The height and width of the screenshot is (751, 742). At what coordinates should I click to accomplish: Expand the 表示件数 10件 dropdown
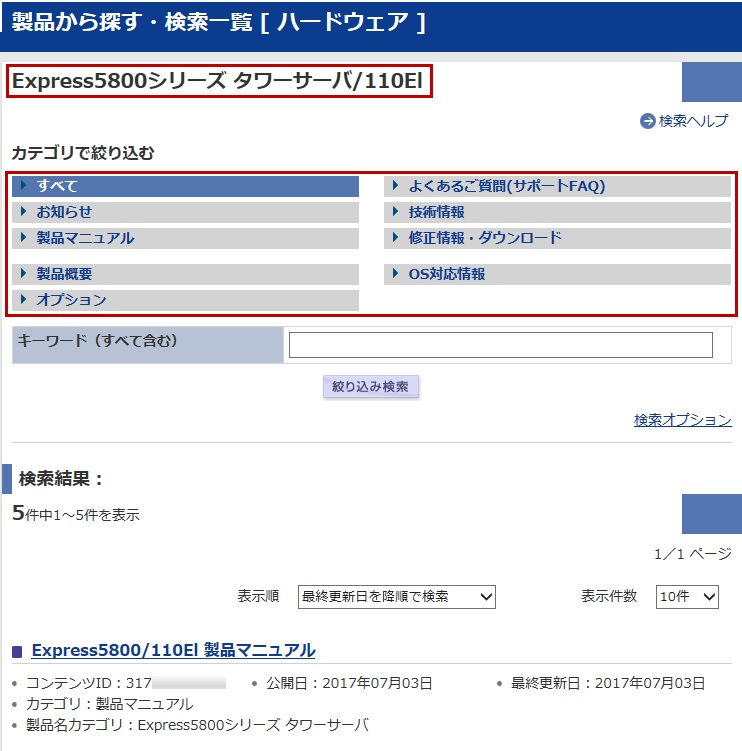pos(687,597)
